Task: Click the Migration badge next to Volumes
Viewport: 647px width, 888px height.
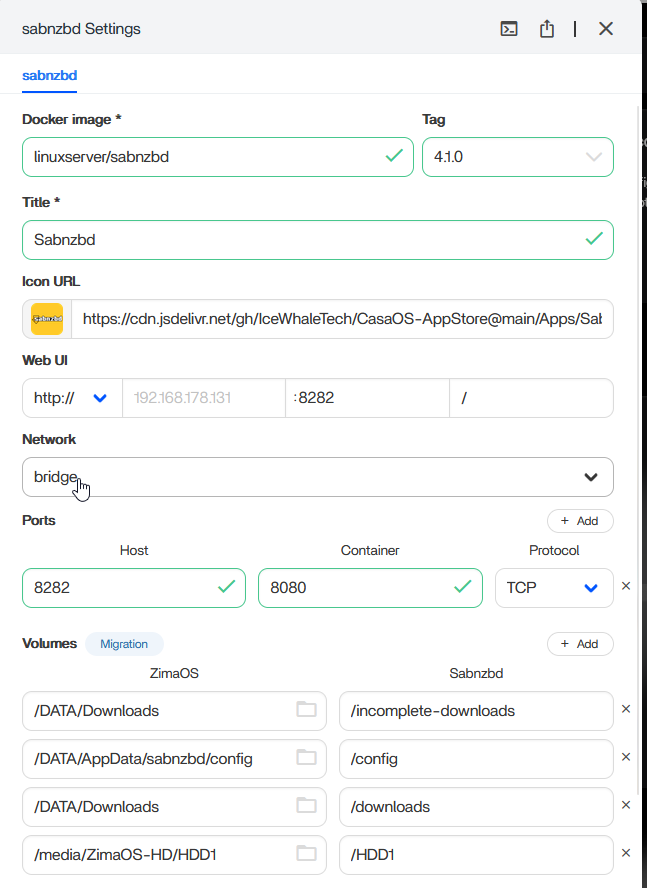Action: [x=124, y=644]
